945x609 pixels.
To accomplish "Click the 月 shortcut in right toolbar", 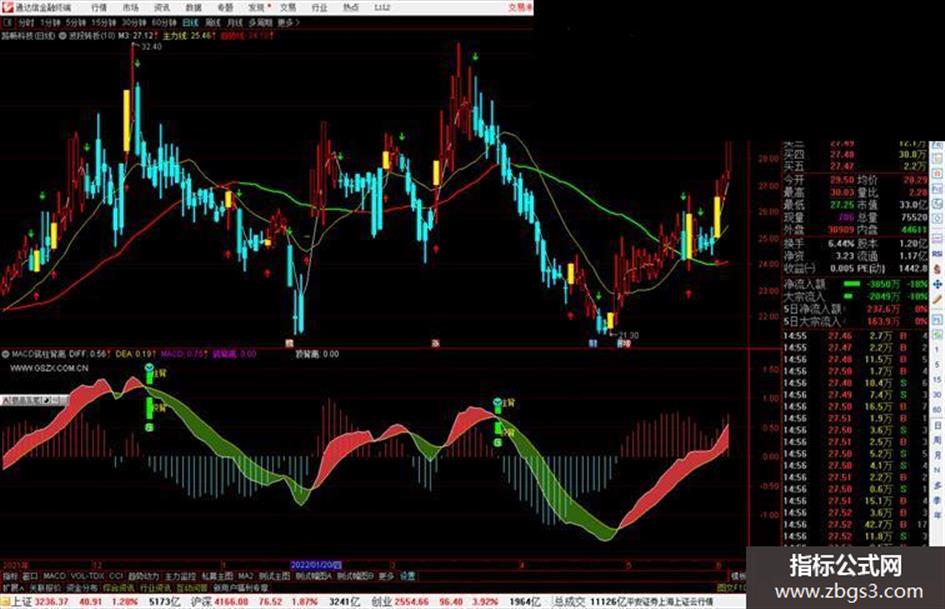I will (x=937, y=456).
